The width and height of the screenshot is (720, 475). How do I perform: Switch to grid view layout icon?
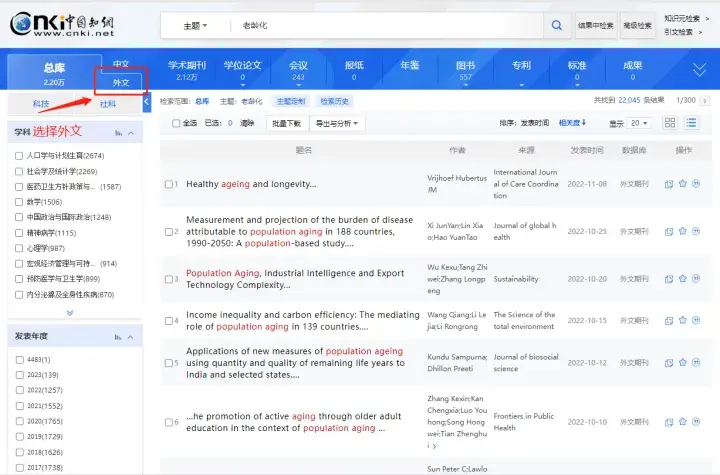pyautogui.click(x=670, y=123)
